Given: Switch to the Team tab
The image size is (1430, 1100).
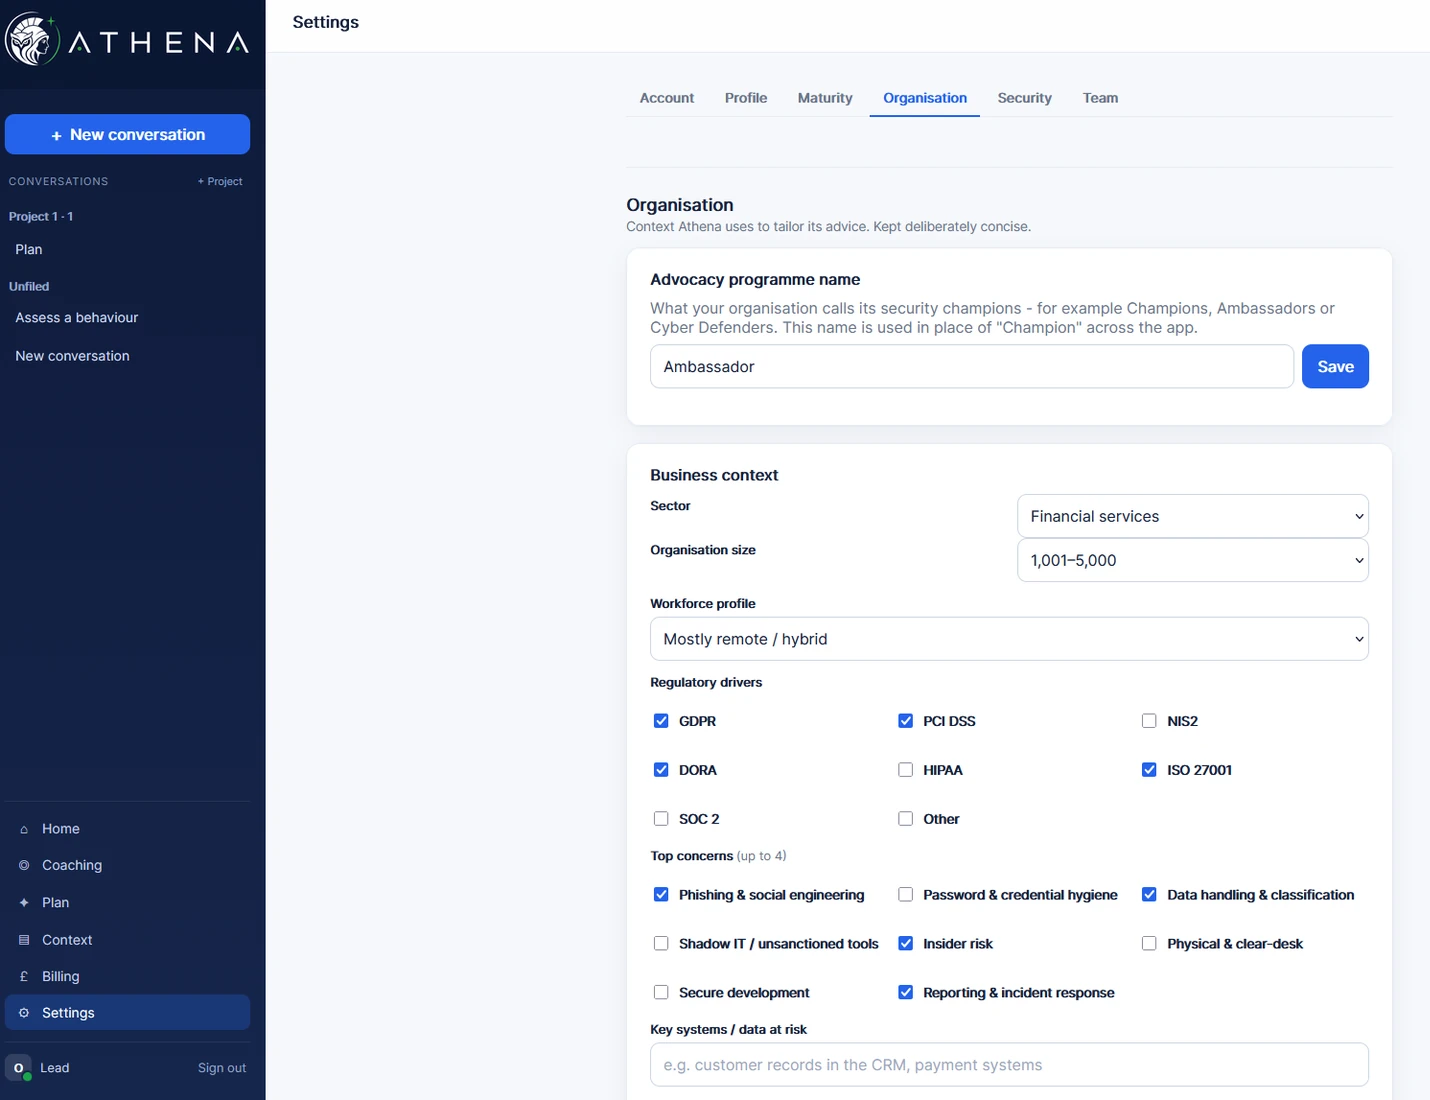Looking at the screenshot, I should pyautogui.click(x=1100, y=98).
